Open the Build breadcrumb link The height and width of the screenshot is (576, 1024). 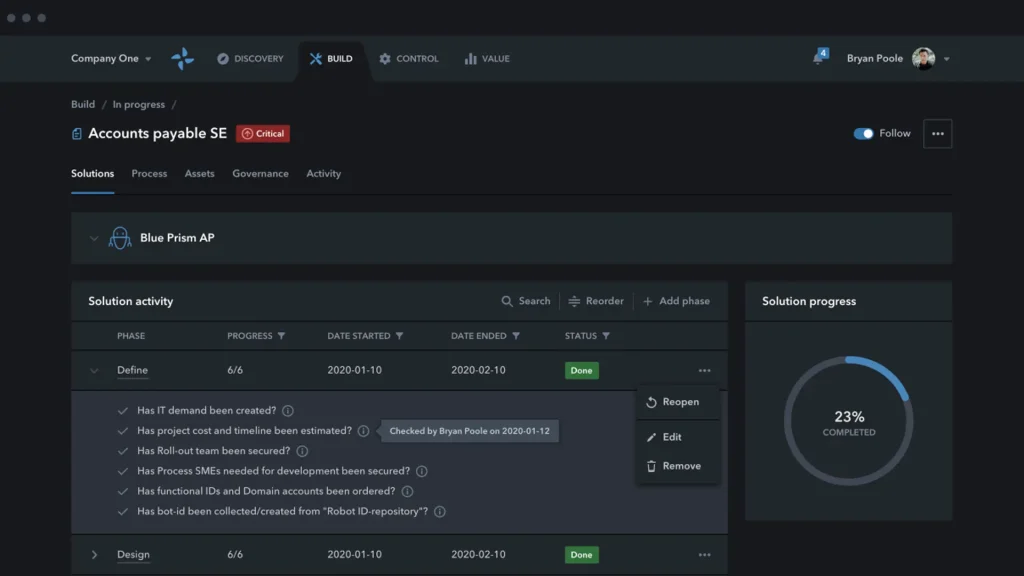[82, 103]
